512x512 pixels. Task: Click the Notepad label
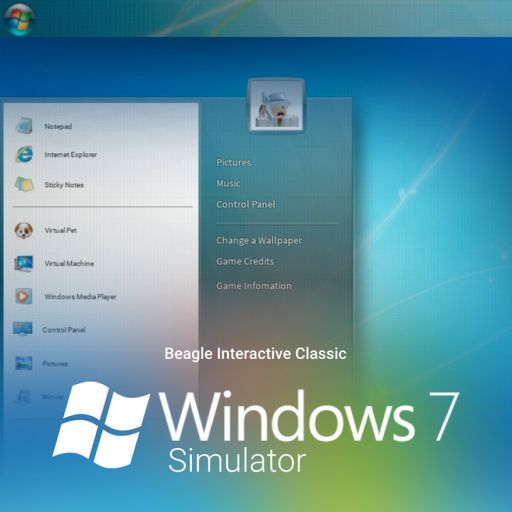[58, 126]
